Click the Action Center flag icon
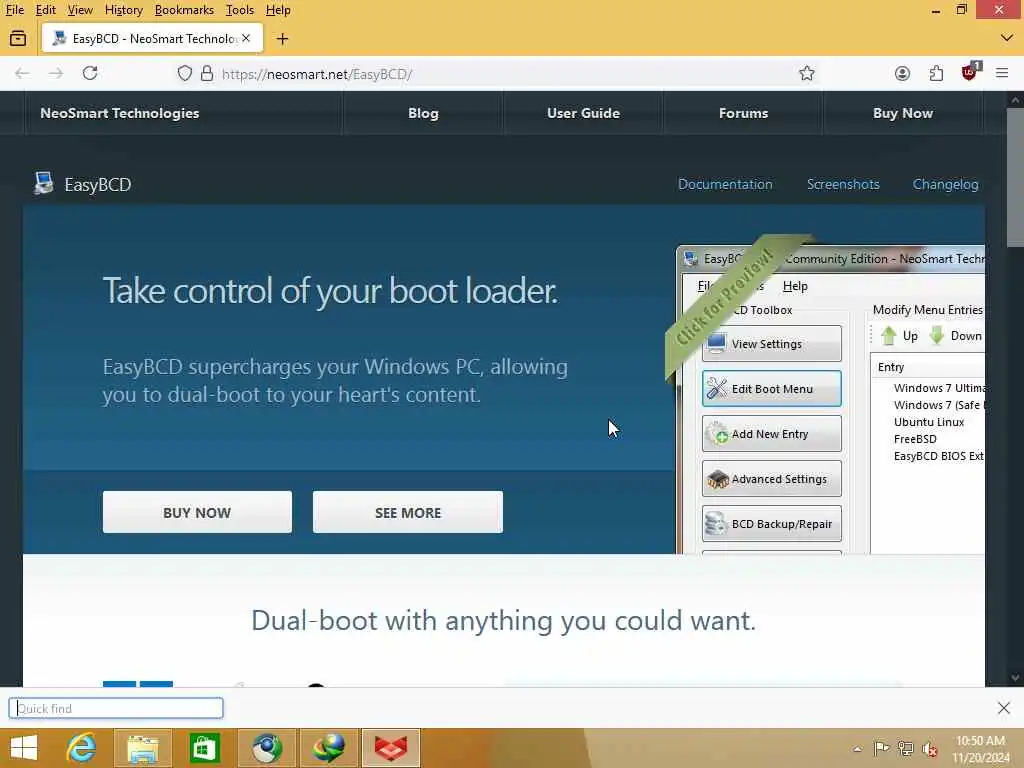 click(881, 748)
